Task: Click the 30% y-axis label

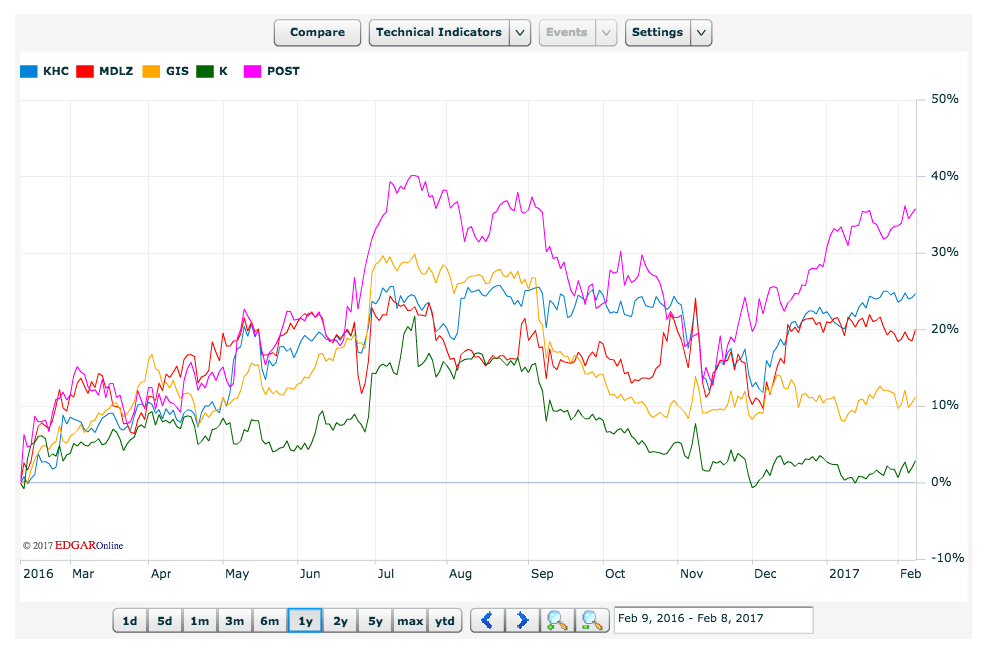Action: coord(945,252)
